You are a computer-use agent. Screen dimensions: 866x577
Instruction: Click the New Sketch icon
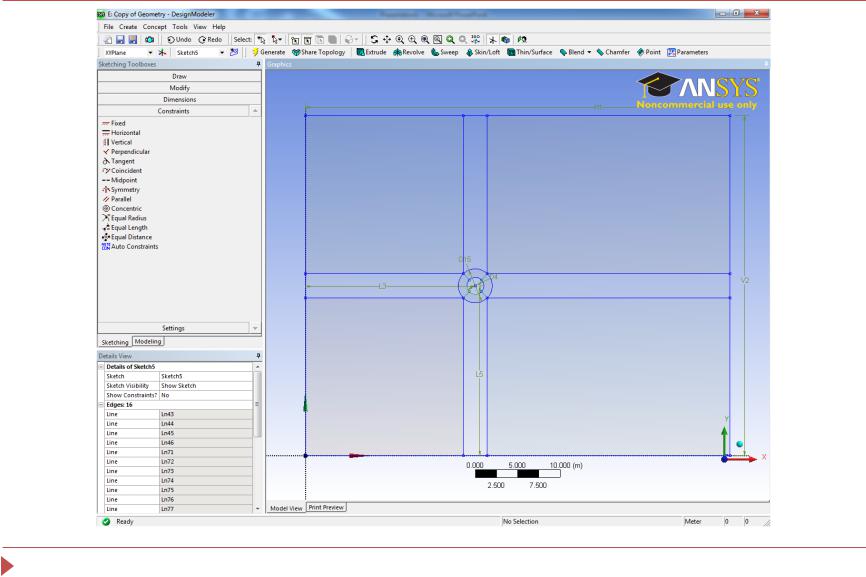point(234,52)
